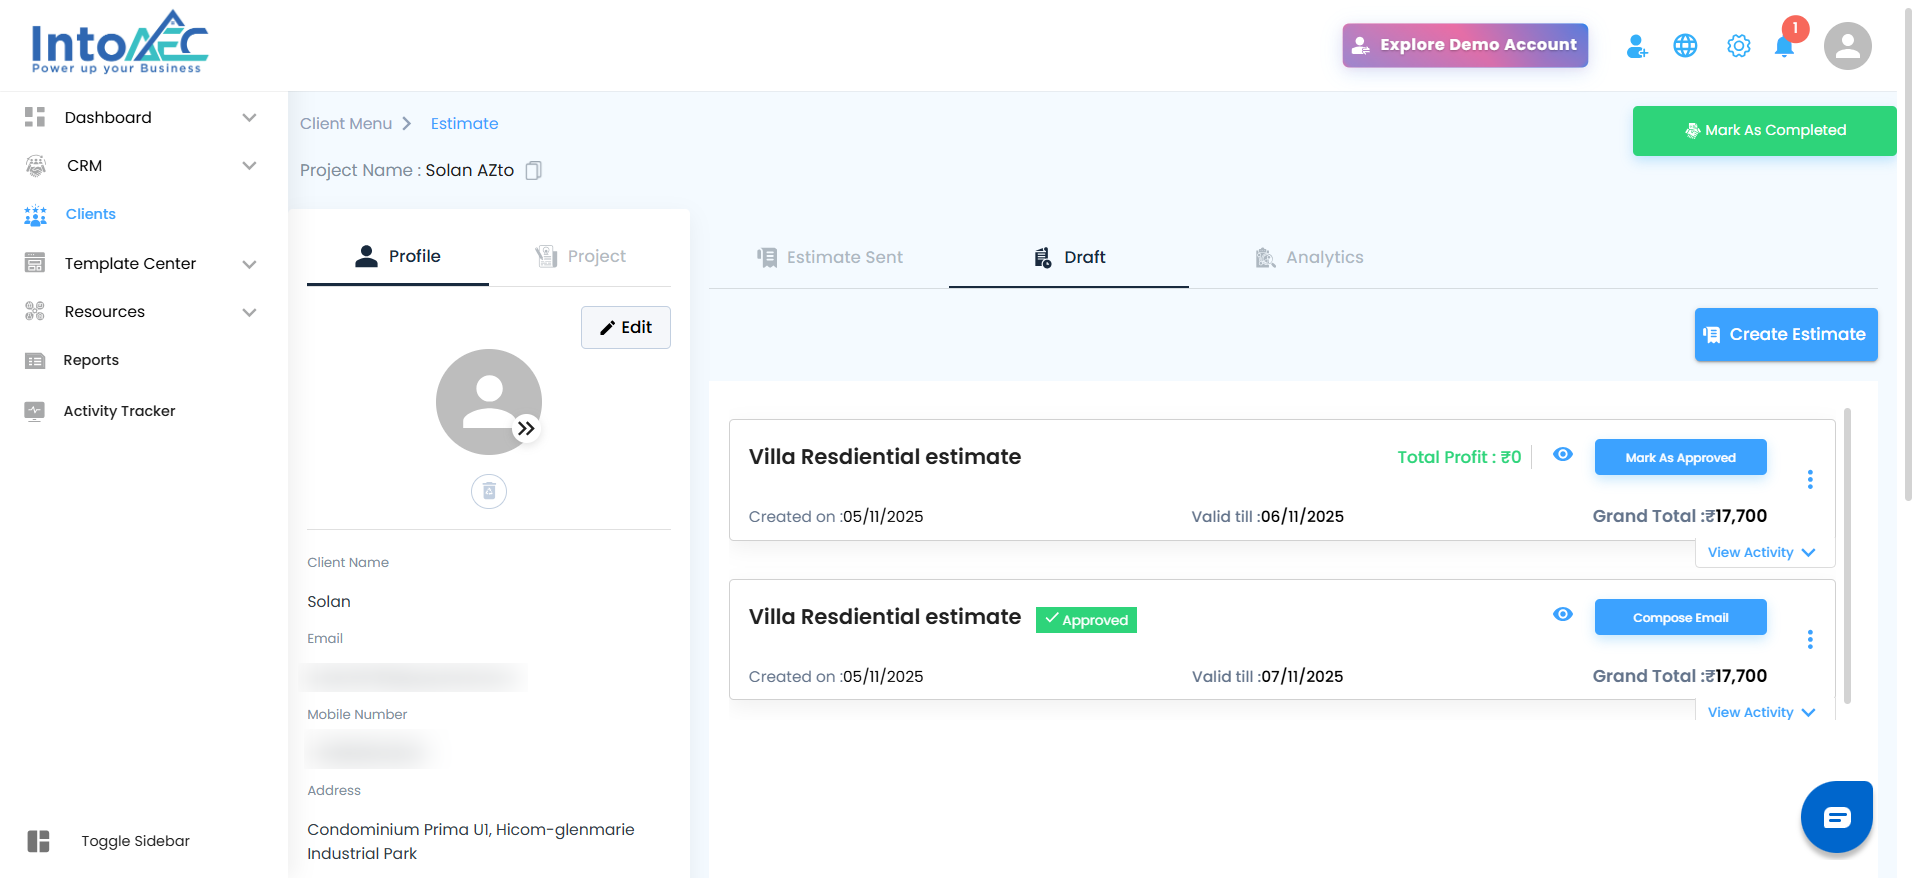This screenshot has width=1920, height=878.
Task: Open options menu for approved estimate
Action: pos(1810,640)
